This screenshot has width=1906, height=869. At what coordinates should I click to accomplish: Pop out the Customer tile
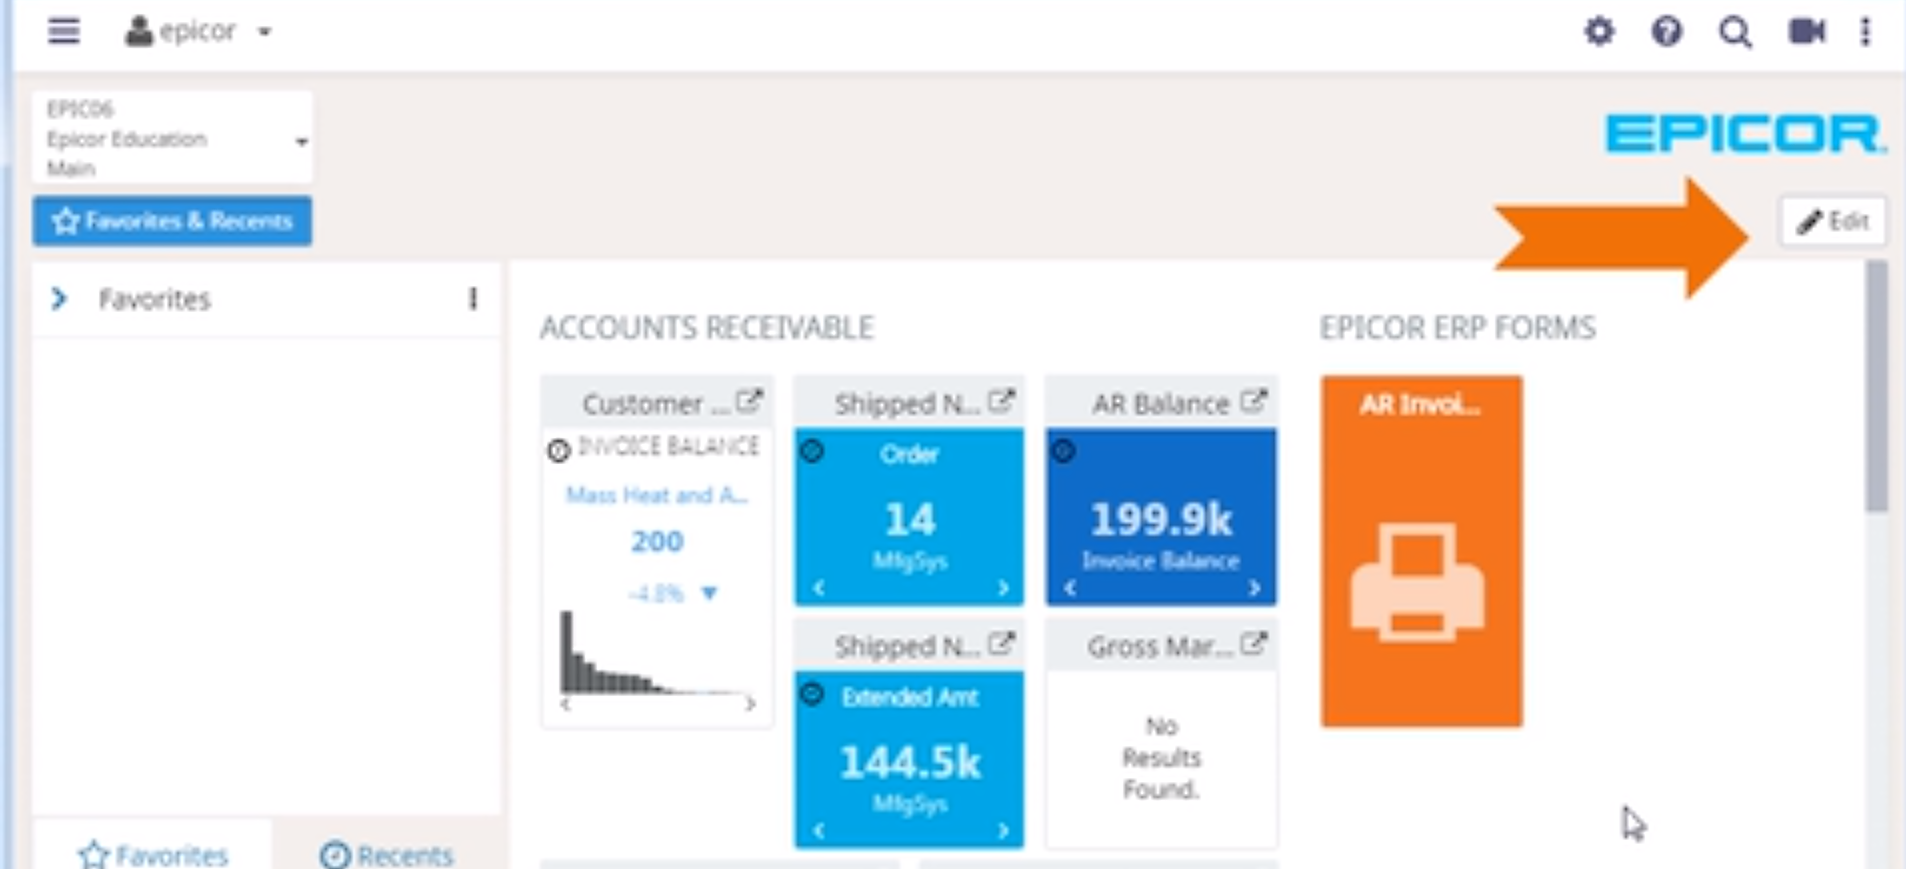(749, 402)
